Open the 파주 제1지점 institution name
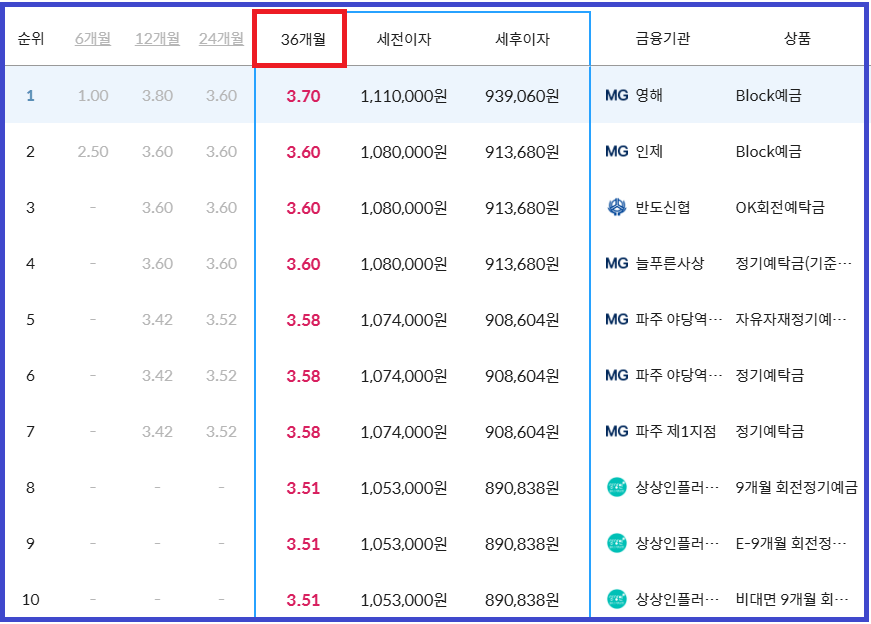The width and height of the screenshot is (871, 624). point(675,432)
